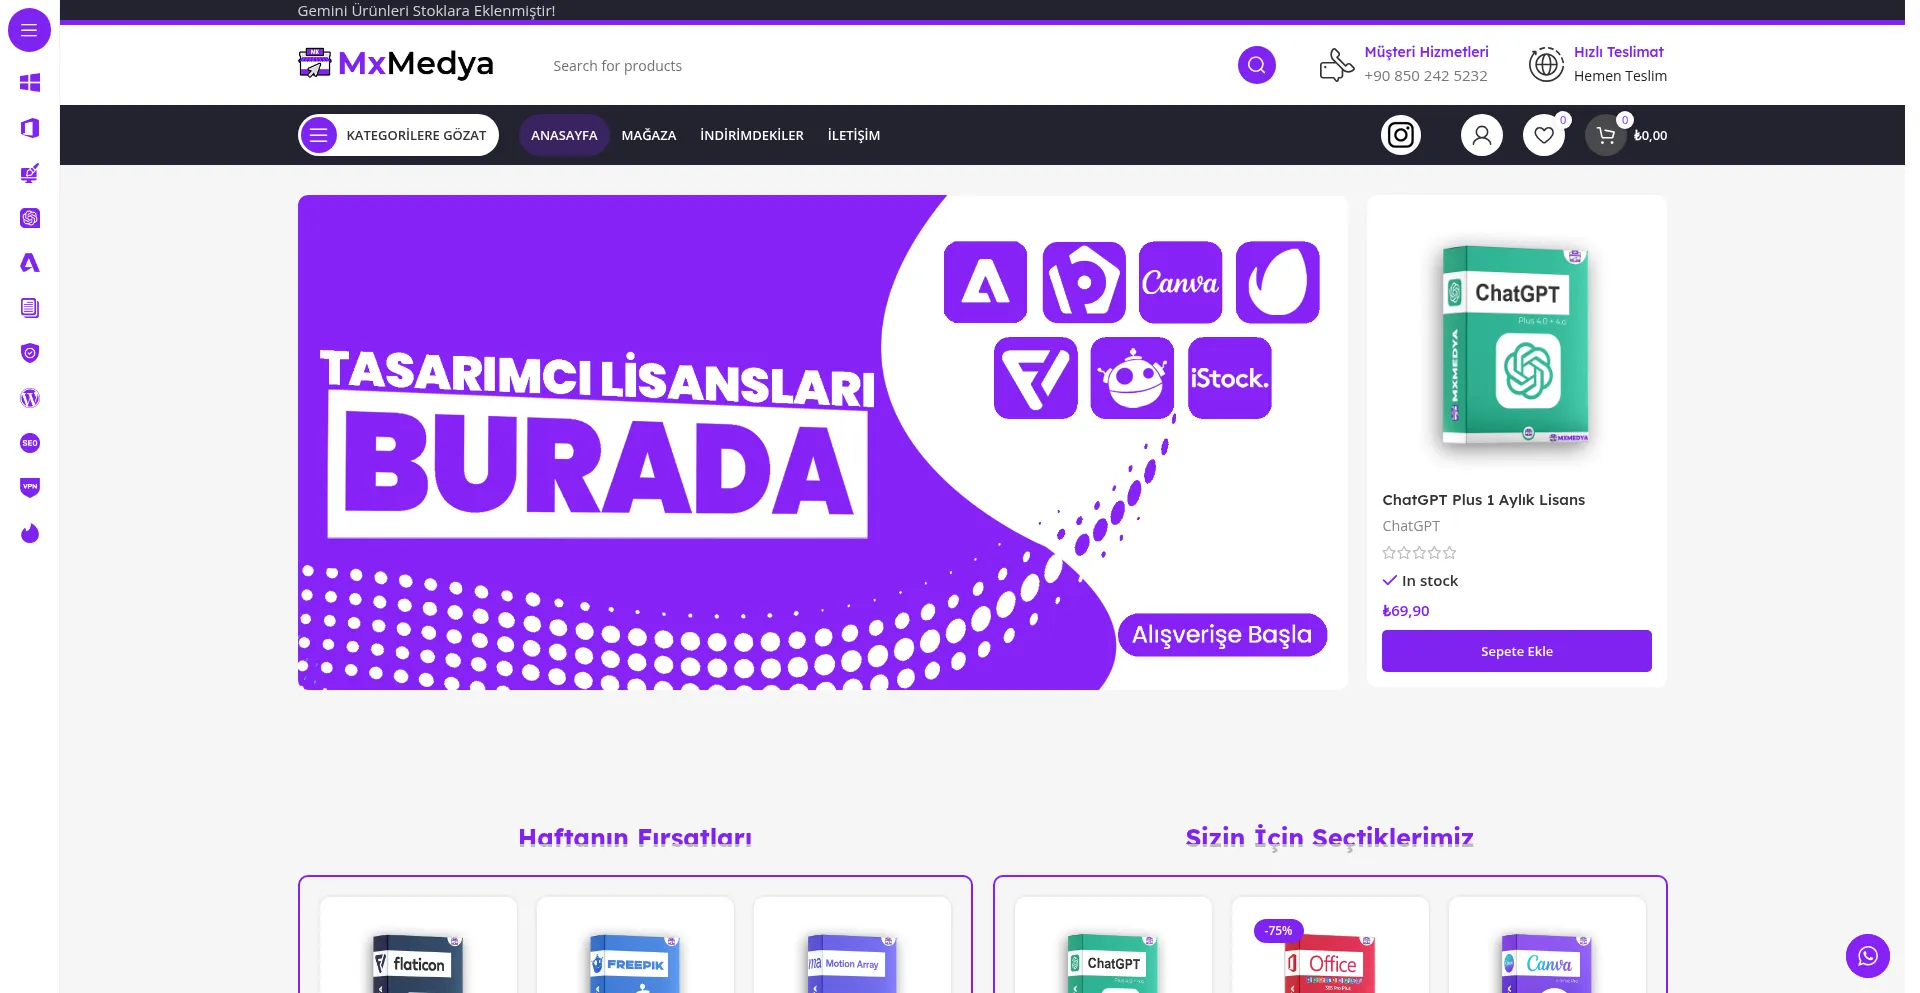Screen dimensions: 1920x993
Task: Open the user account icon
Action: click(x=1481, y=135)
